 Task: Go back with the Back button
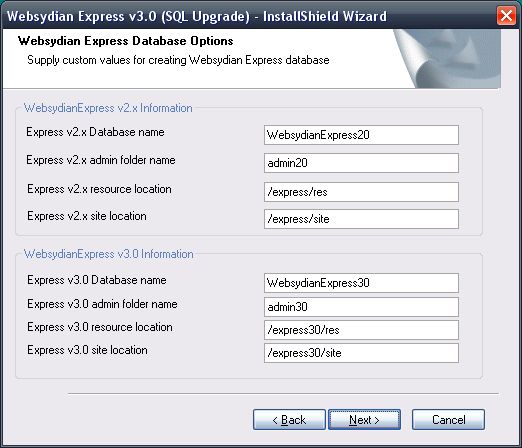point(289,420)
